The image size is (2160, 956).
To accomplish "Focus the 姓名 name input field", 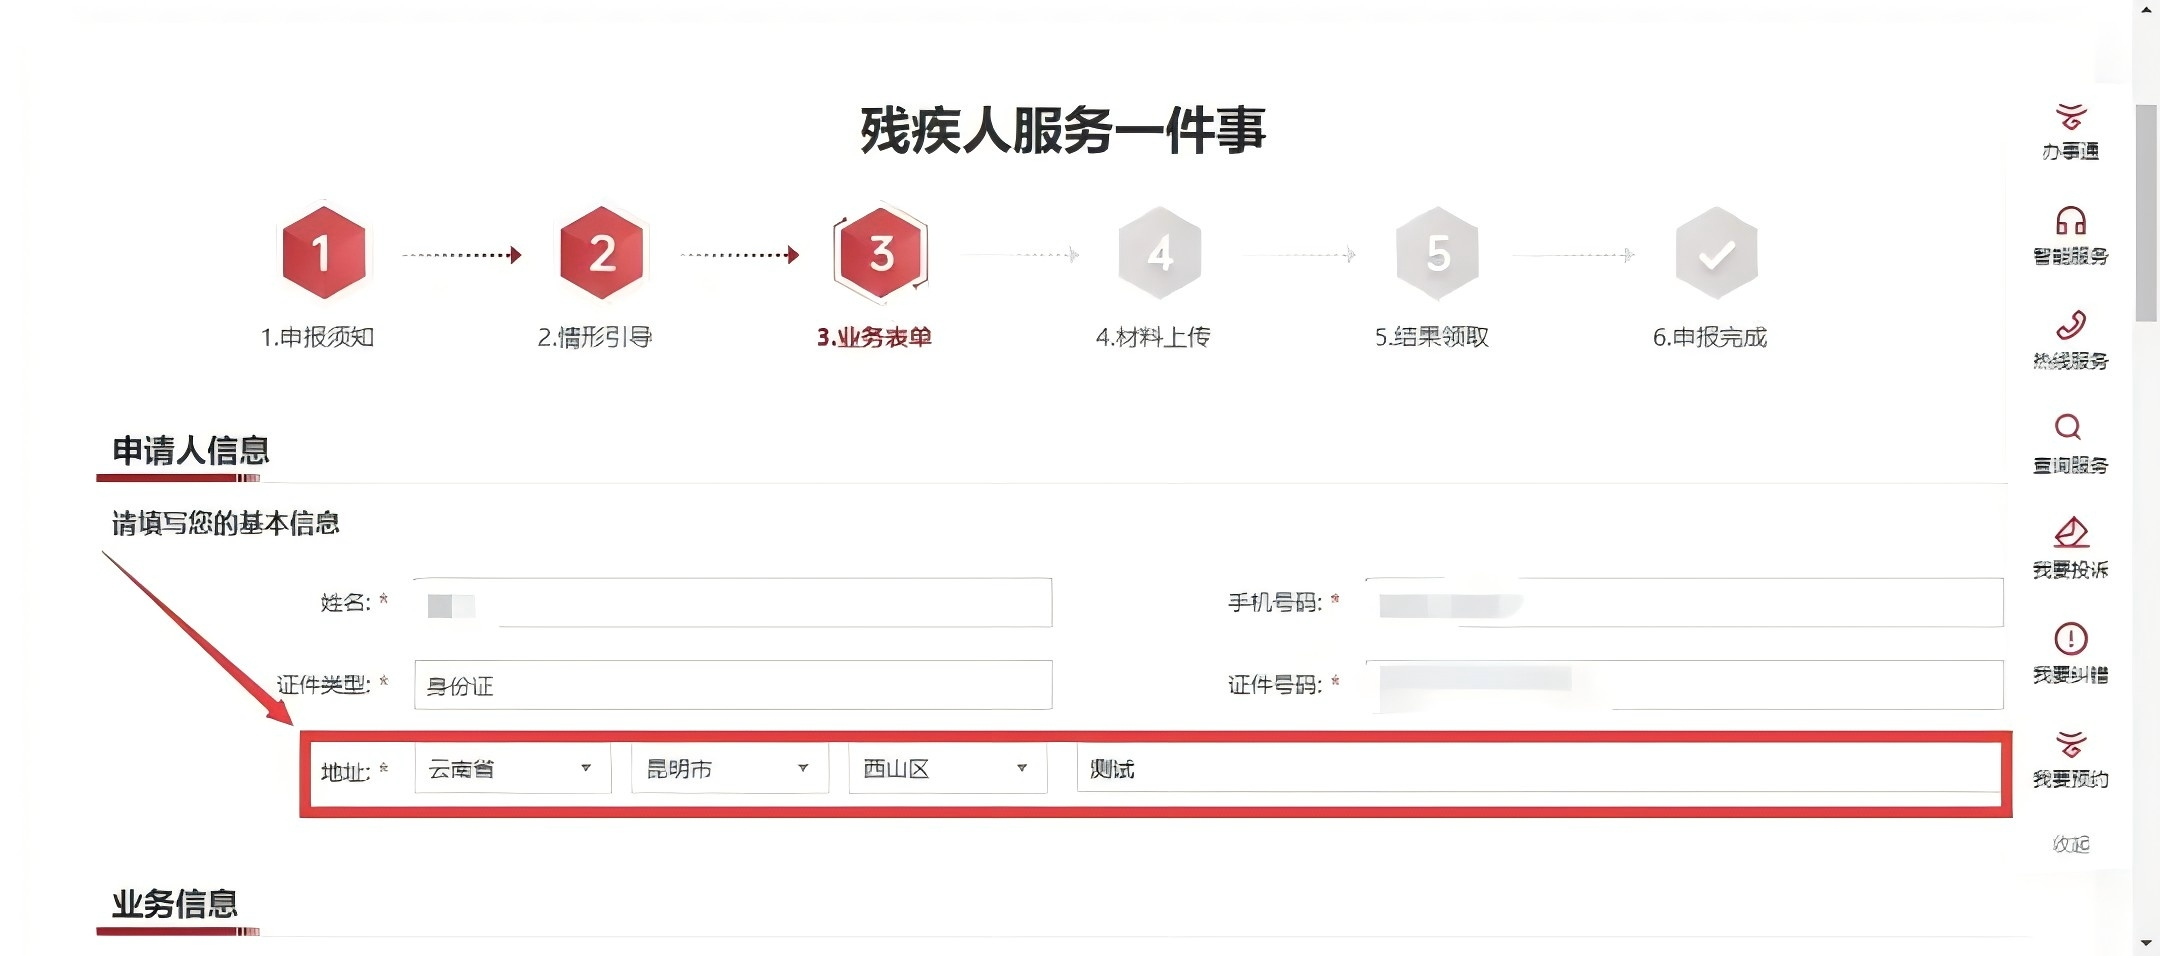I will [733, 603].
